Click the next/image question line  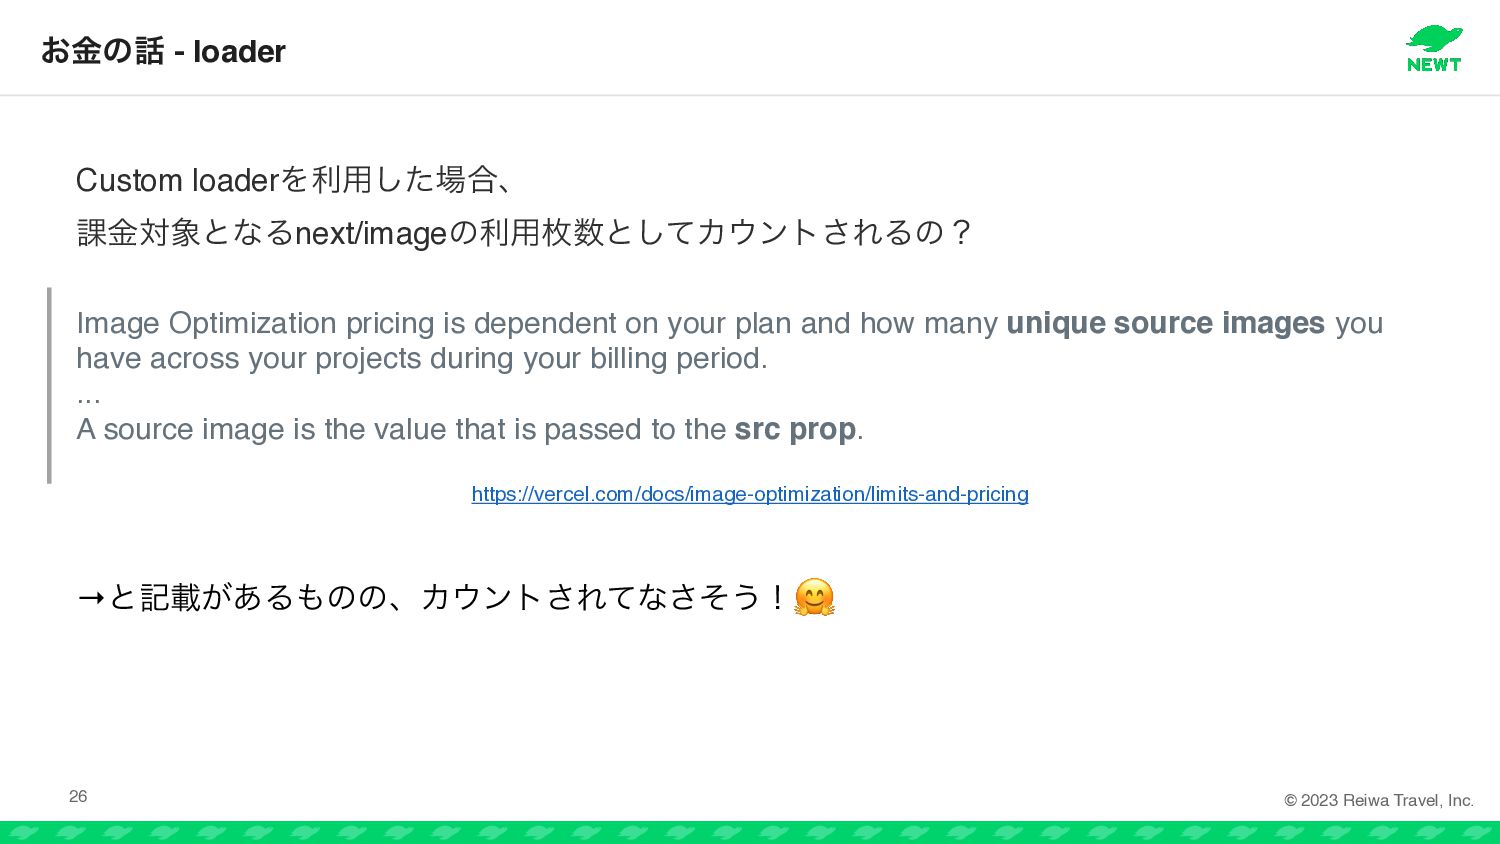tap(524, 233)
